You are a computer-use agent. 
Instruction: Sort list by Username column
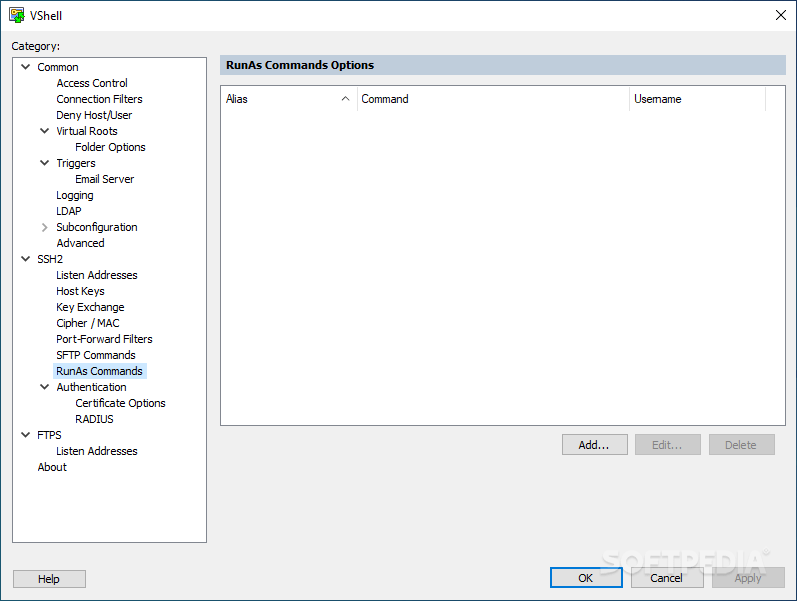click(x=697, y=99)
